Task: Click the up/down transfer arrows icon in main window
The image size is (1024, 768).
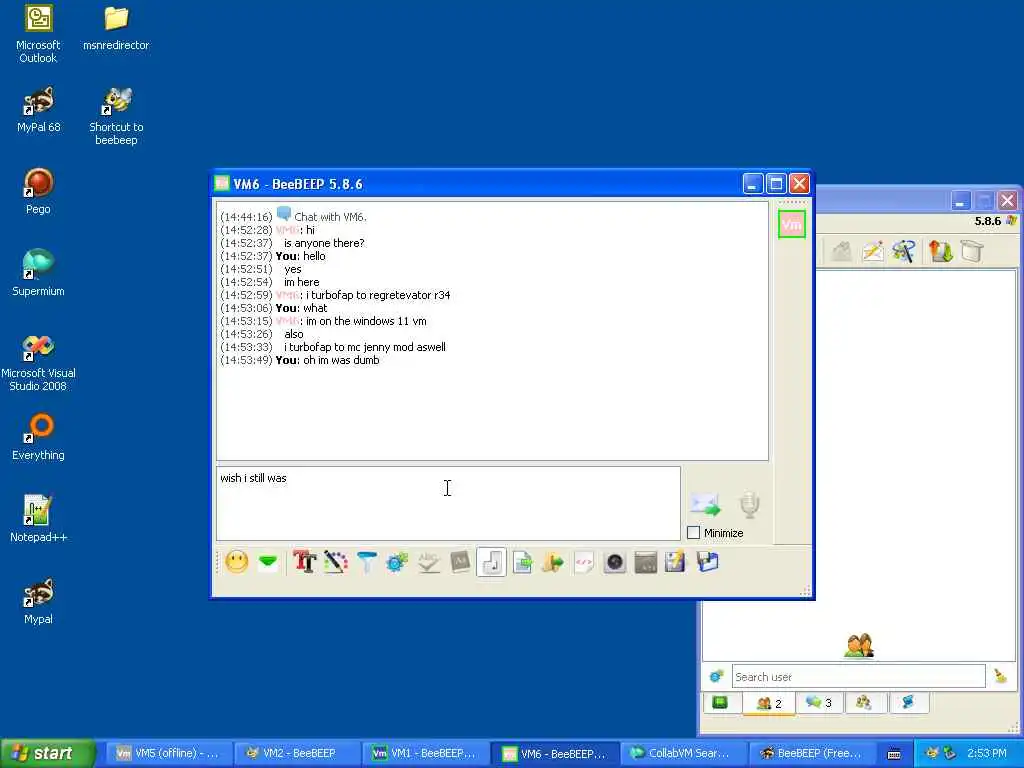Action: [x=940, y=251]
